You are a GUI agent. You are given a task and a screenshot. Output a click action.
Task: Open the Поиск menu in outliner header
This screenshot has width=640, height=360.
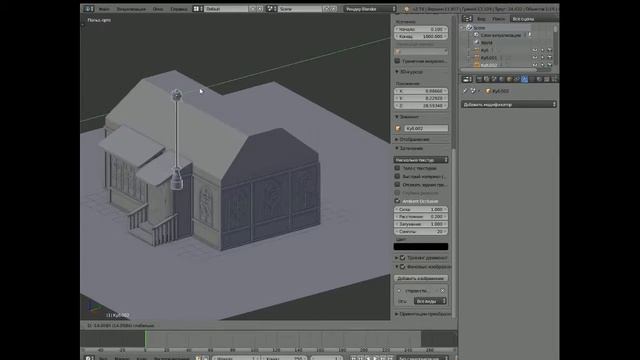click(498, 19)
